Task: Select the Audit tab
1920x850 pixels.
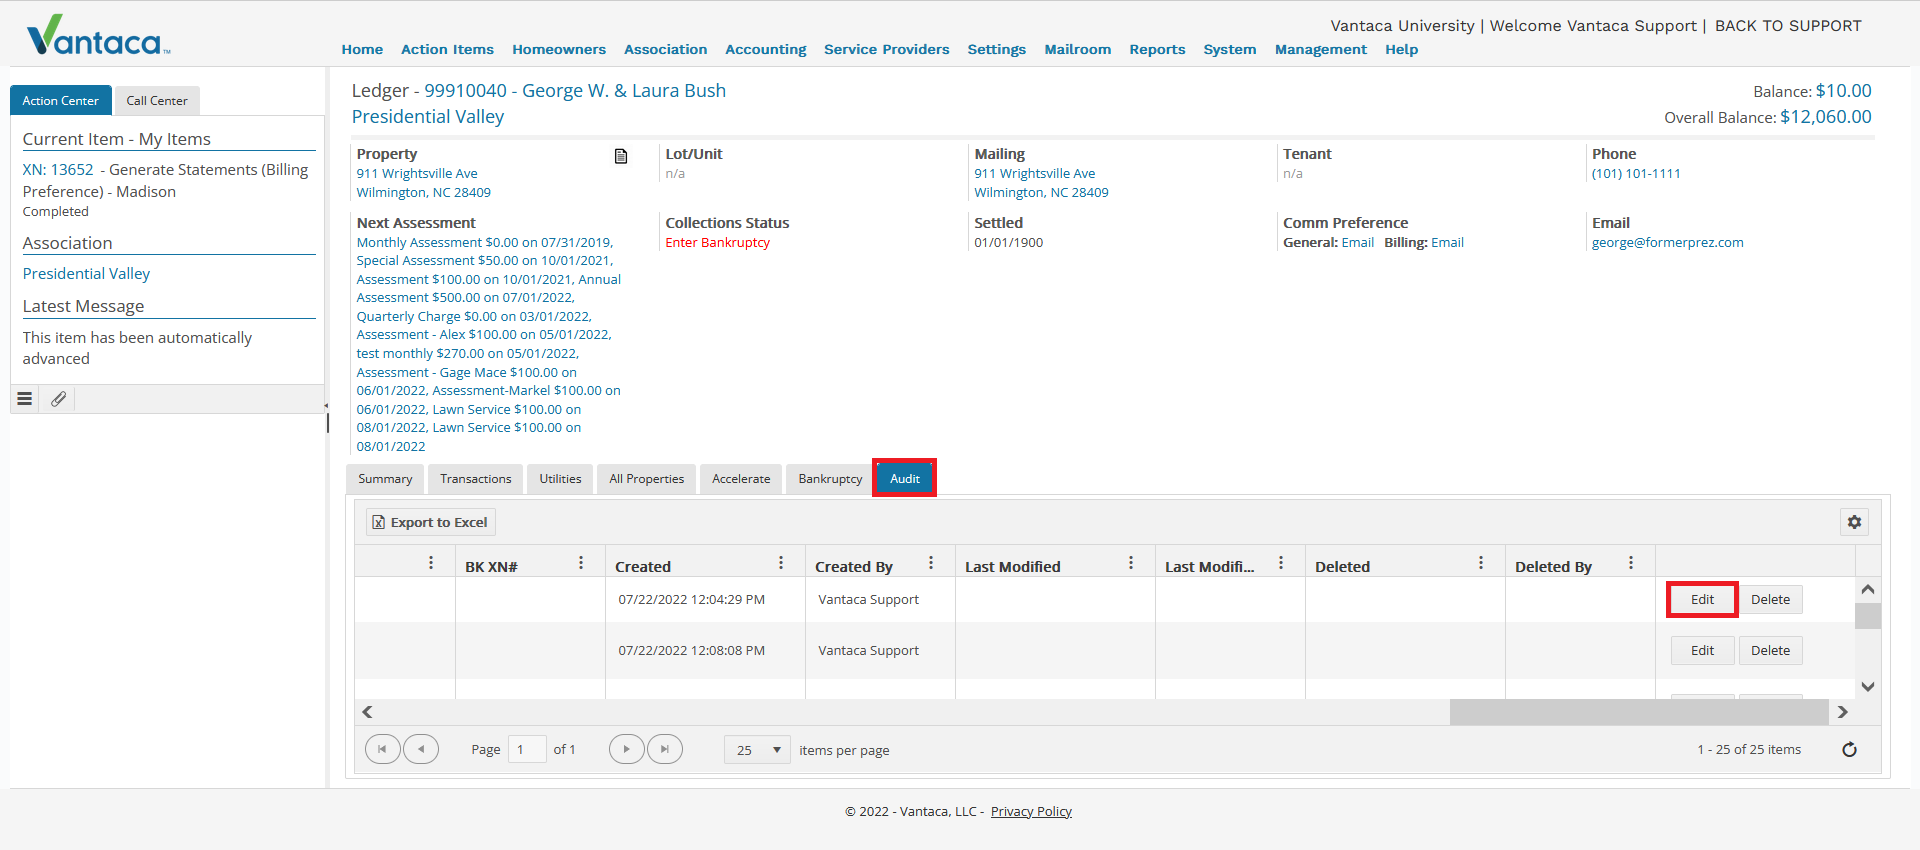Action: pyautogui.click(x=905, y=479)
